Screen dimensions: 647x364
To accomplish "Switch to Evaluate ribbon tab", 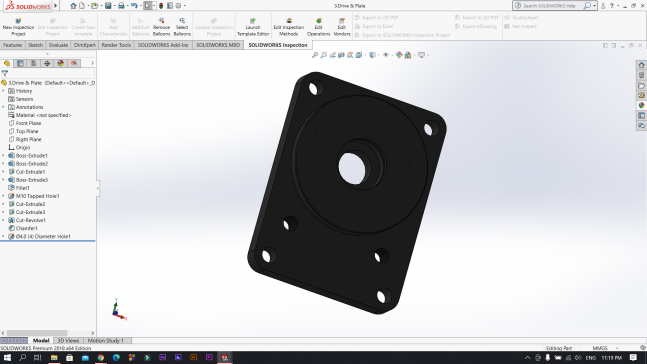I will 58,45.
